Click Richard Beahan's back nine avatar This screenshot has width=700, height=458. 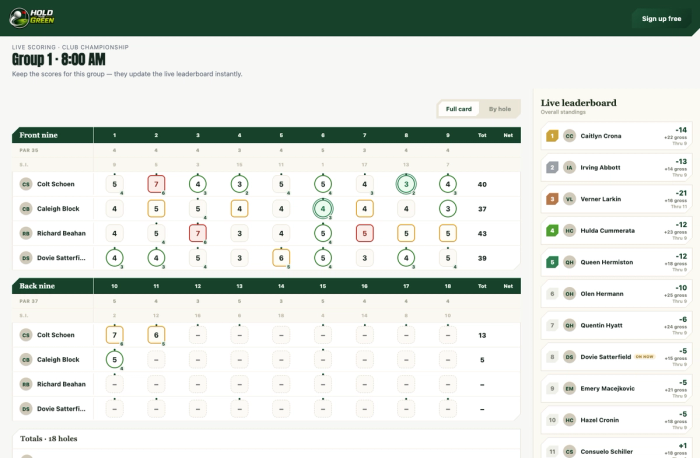coord(26,384)
